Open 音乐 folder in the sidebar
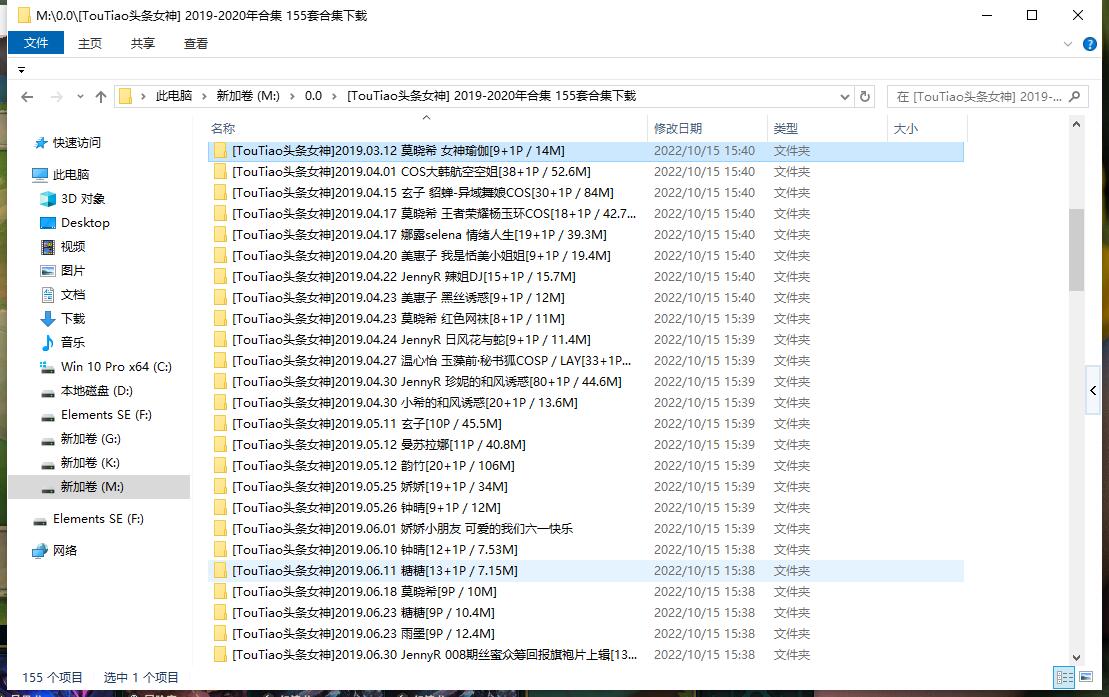 72,343
